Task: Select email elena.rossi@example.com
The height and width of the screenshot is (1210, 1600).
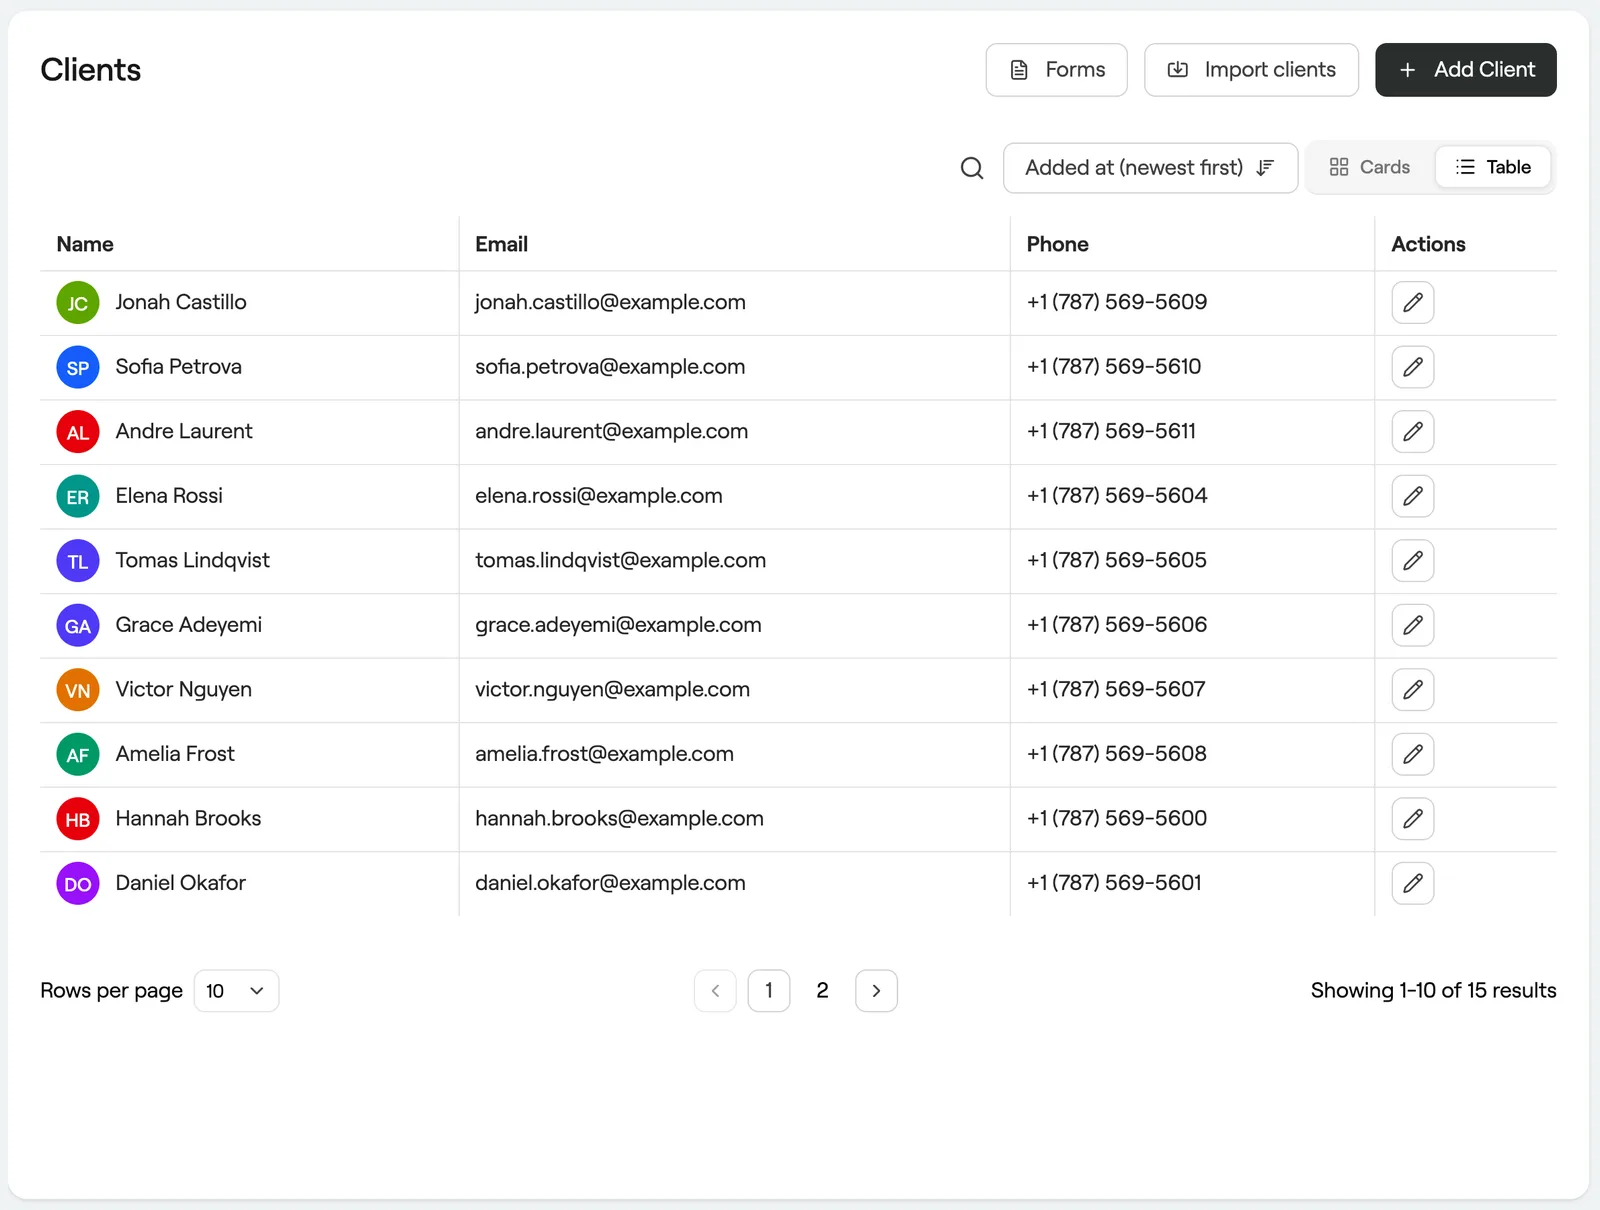Action: [598, 496]
